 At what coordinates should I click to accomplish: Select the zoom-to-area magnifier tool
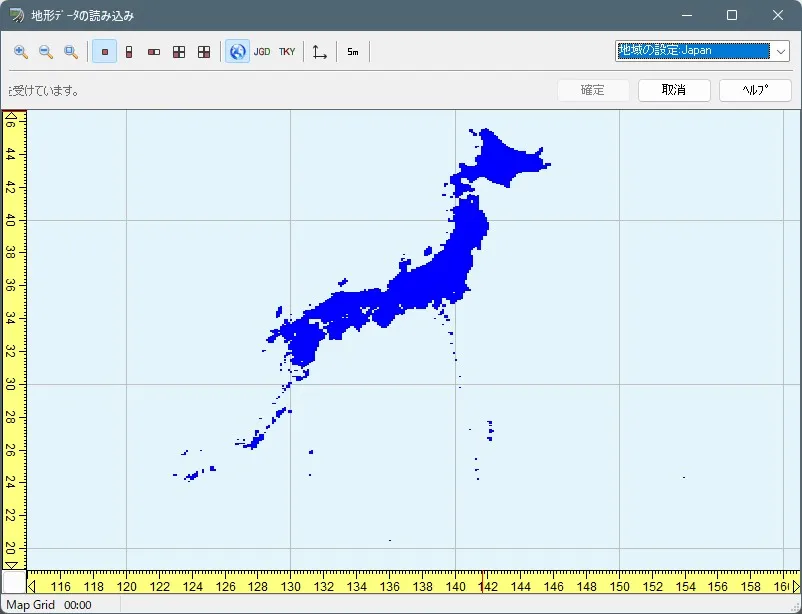71,52
